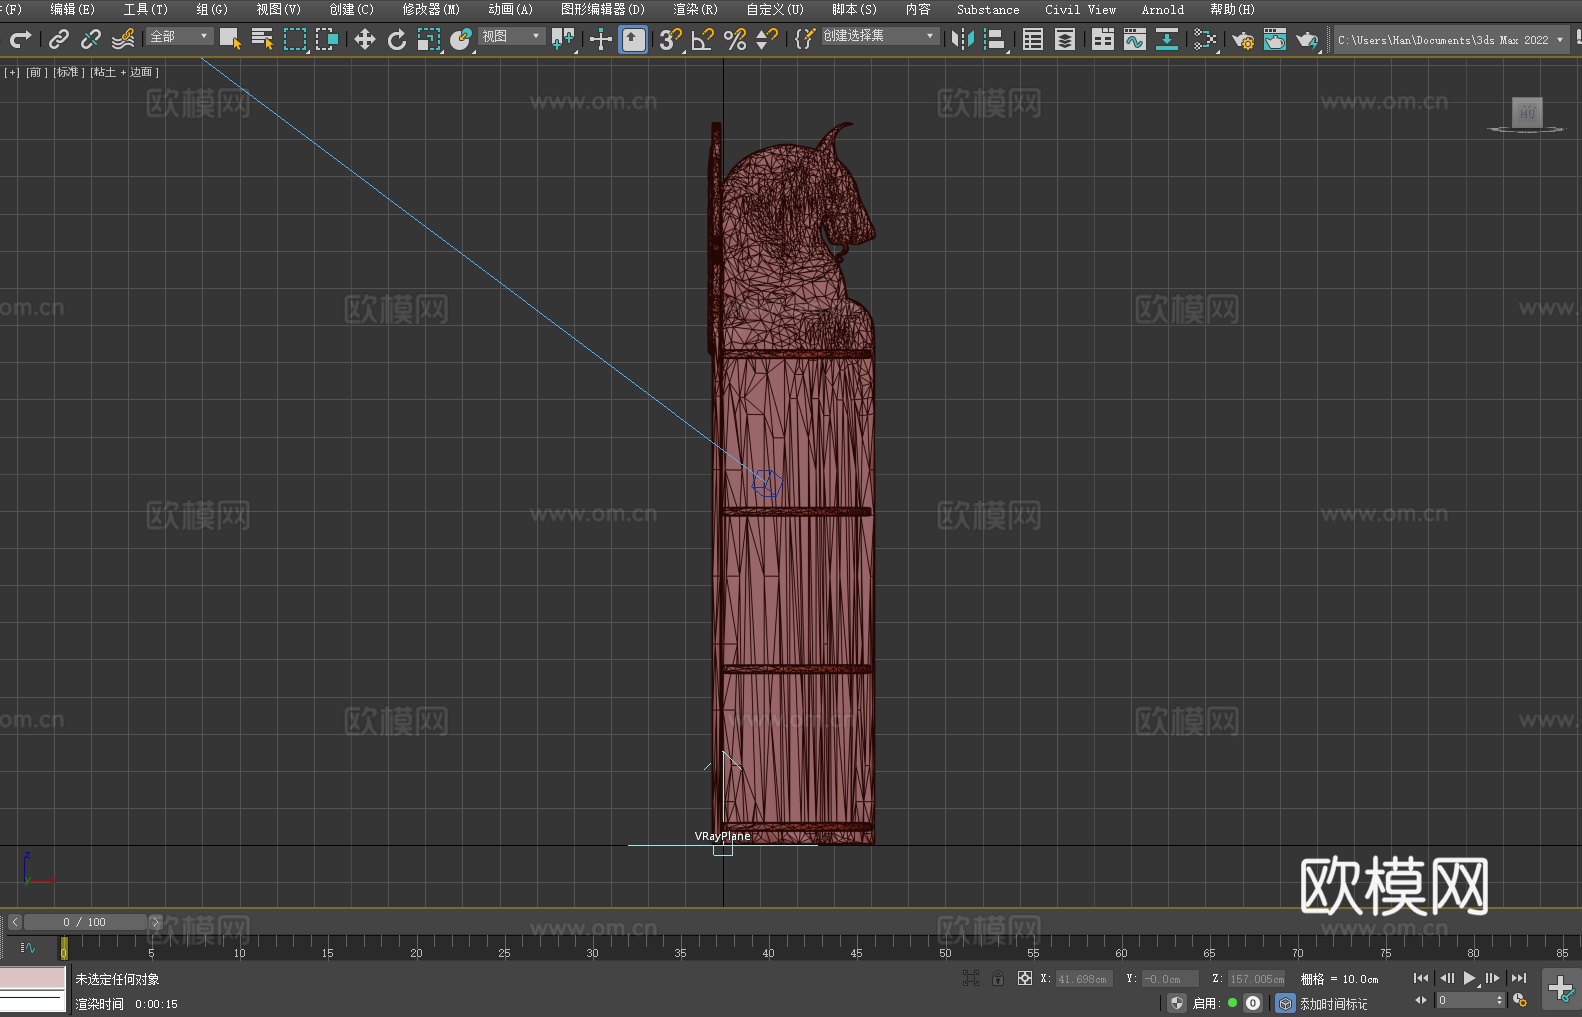Image resolution: width=1582 pixels, height=1017 pixels.
Task: Open Render Setup teapot-gear icon
Action: tap(1243, 39)
